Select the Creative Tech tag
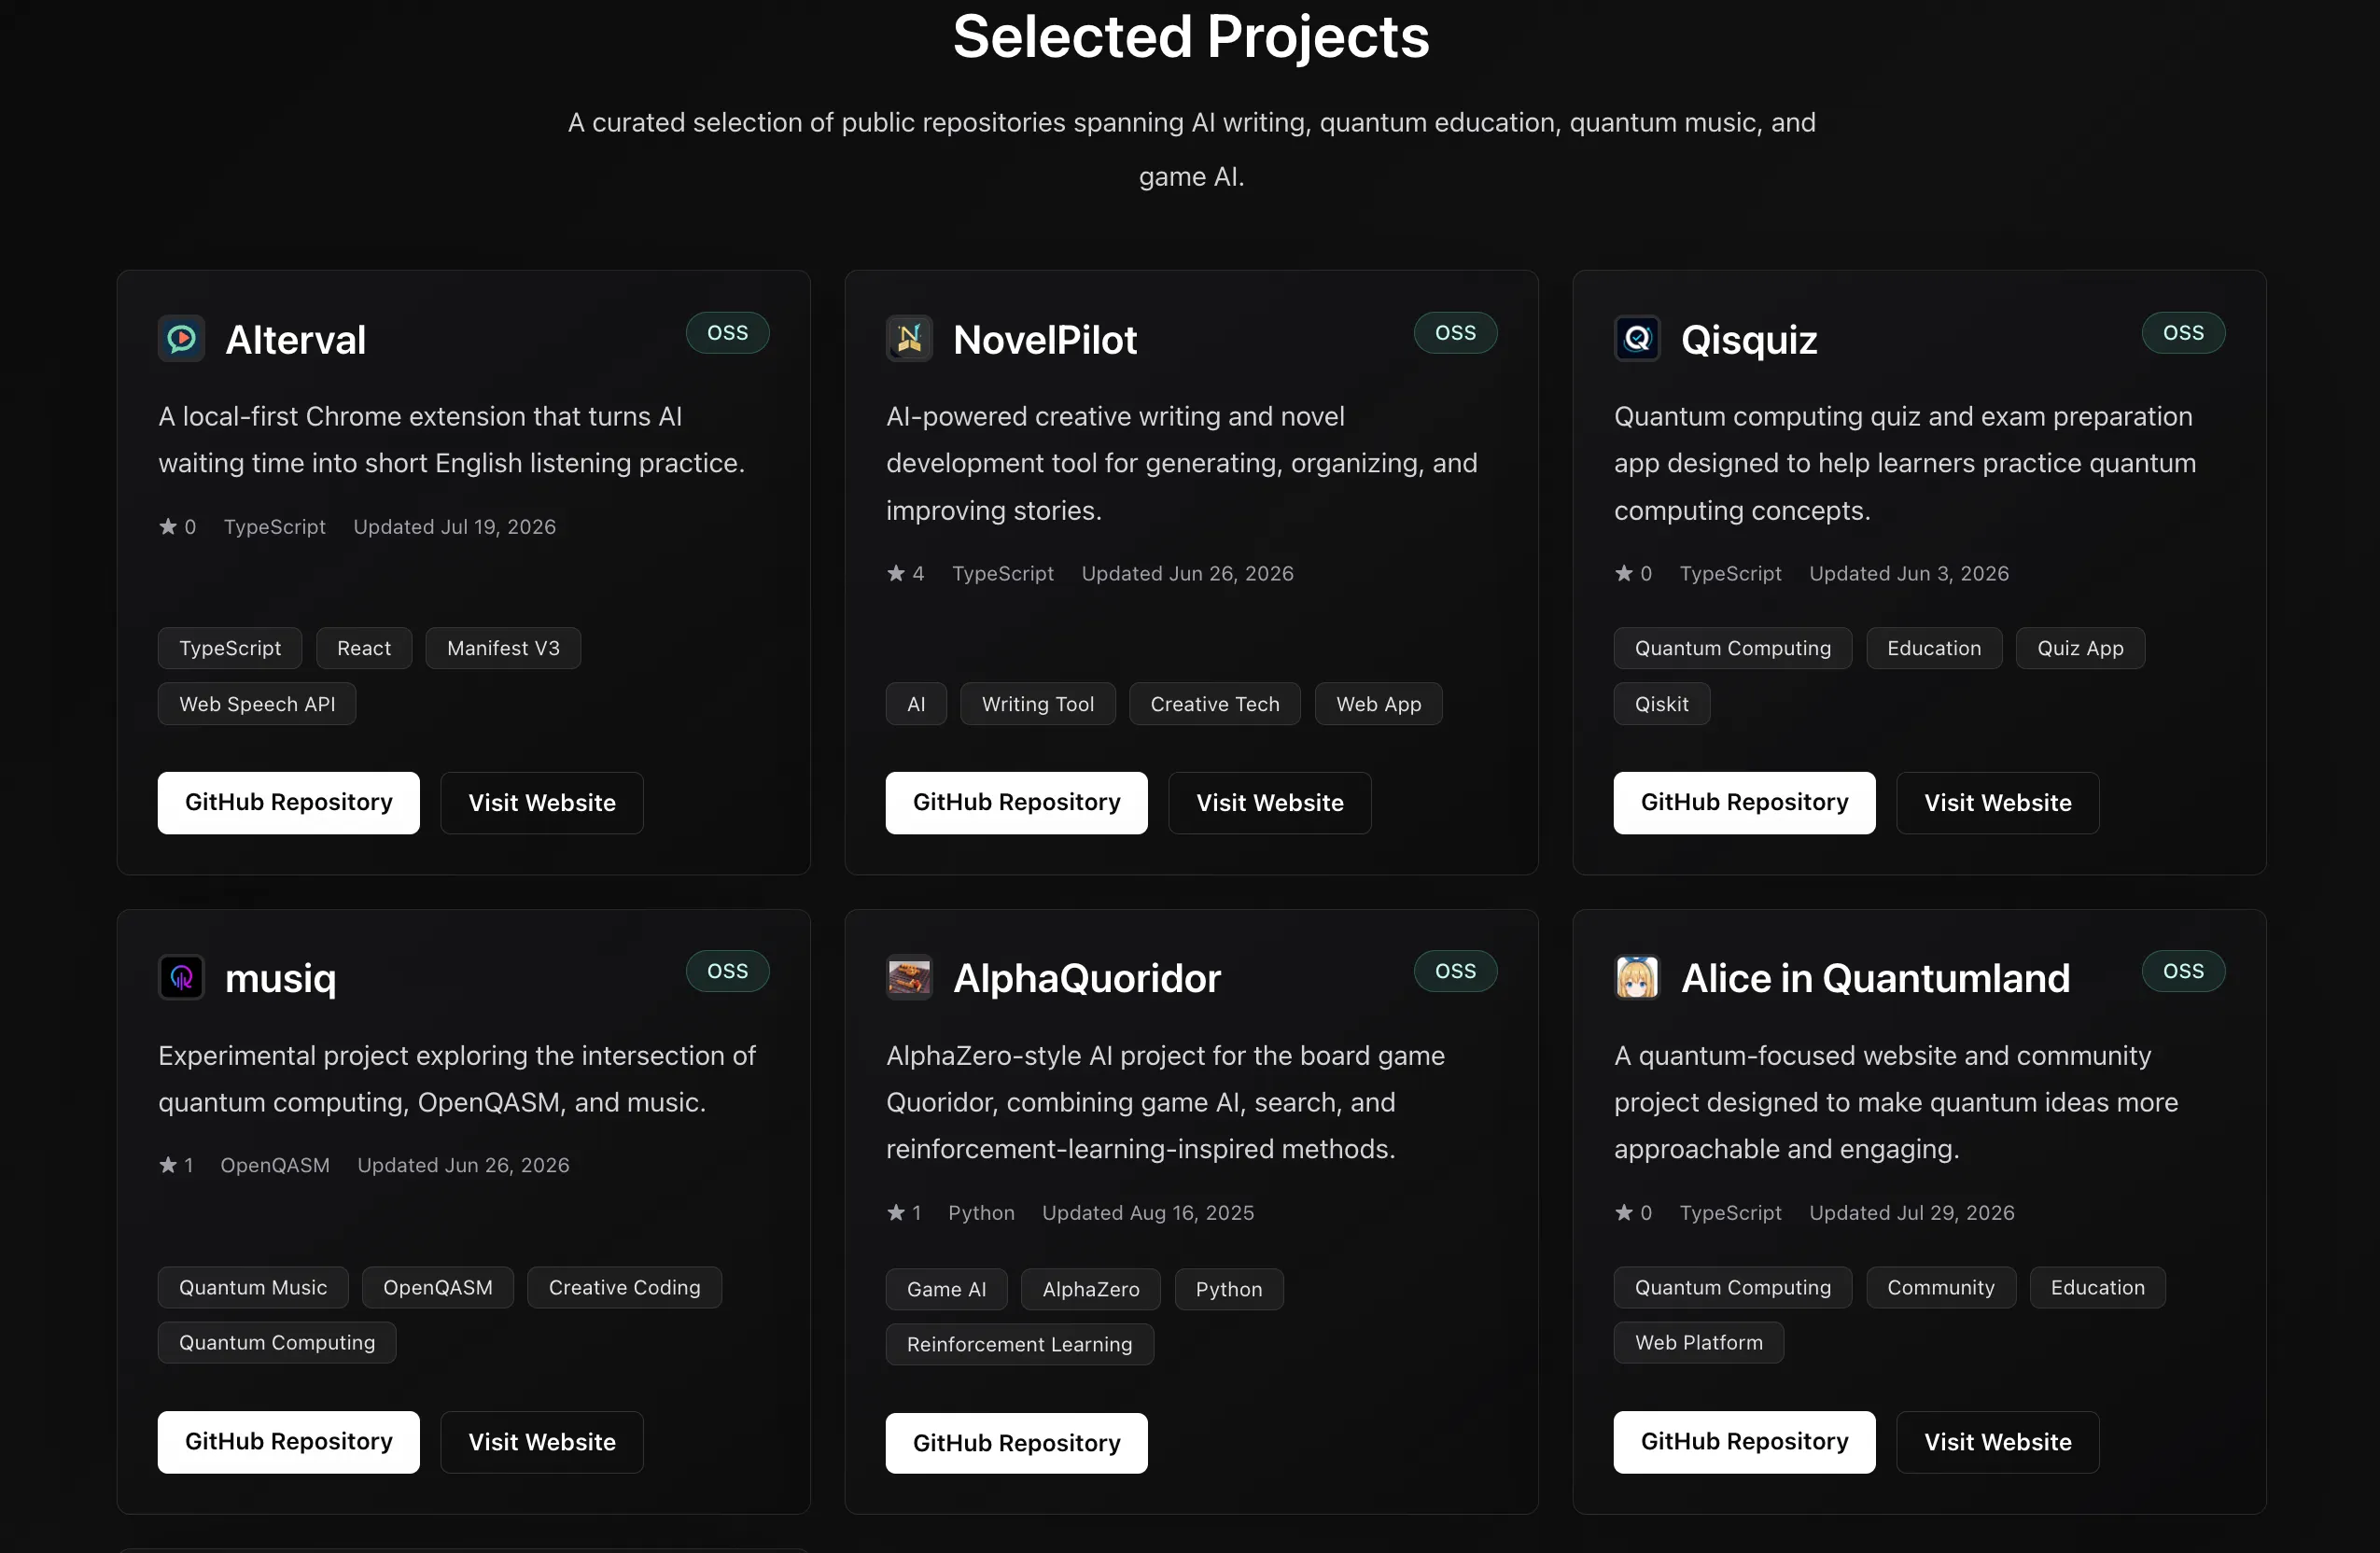 (x=1215, y=704)
